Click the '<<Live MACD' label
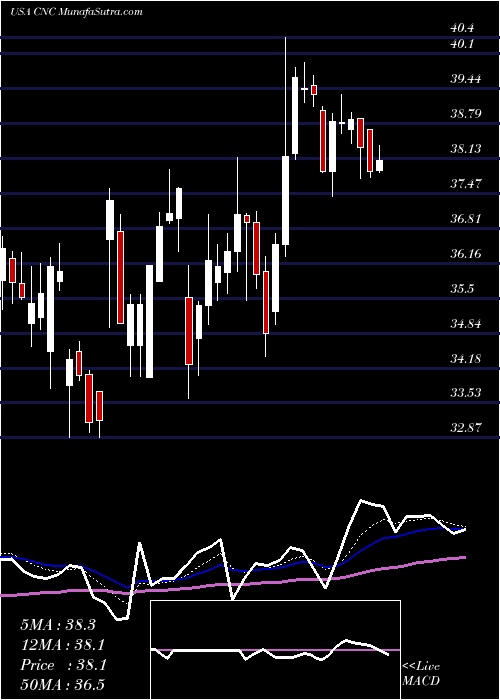500x700 pixels. click(x=421, y=673)
